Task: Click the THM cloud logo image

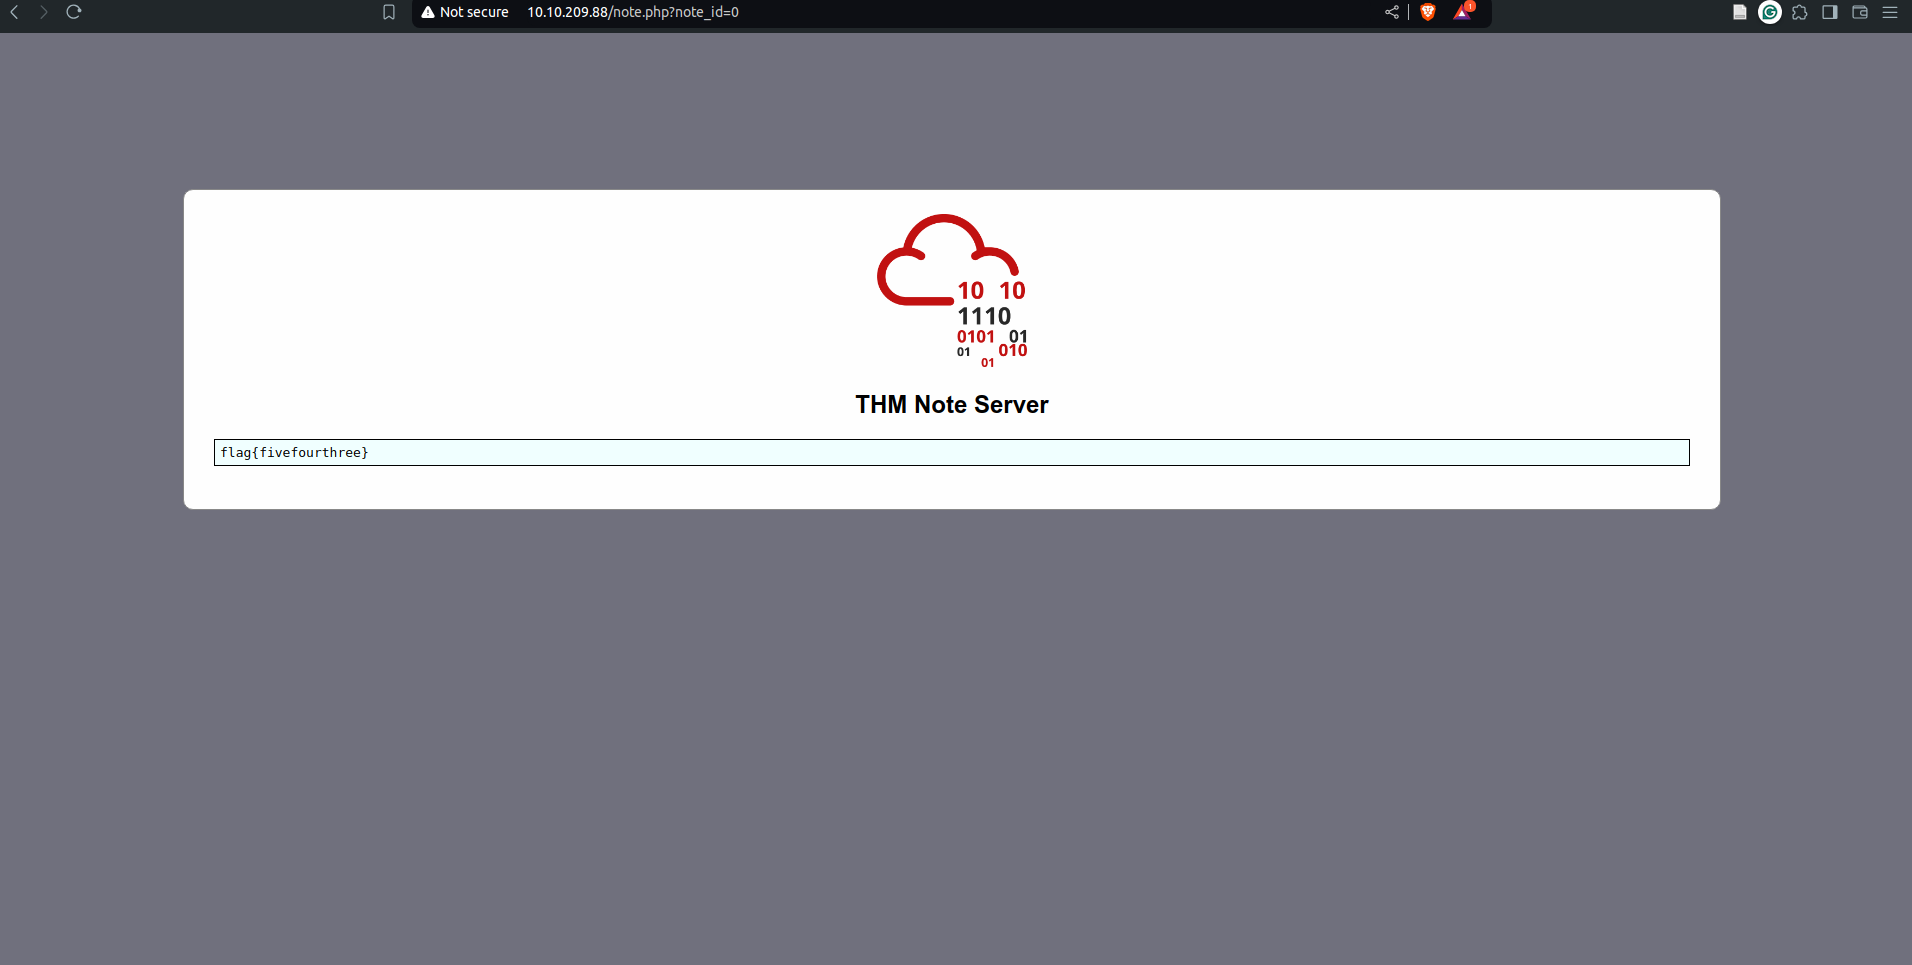Action: click(951, 290)
